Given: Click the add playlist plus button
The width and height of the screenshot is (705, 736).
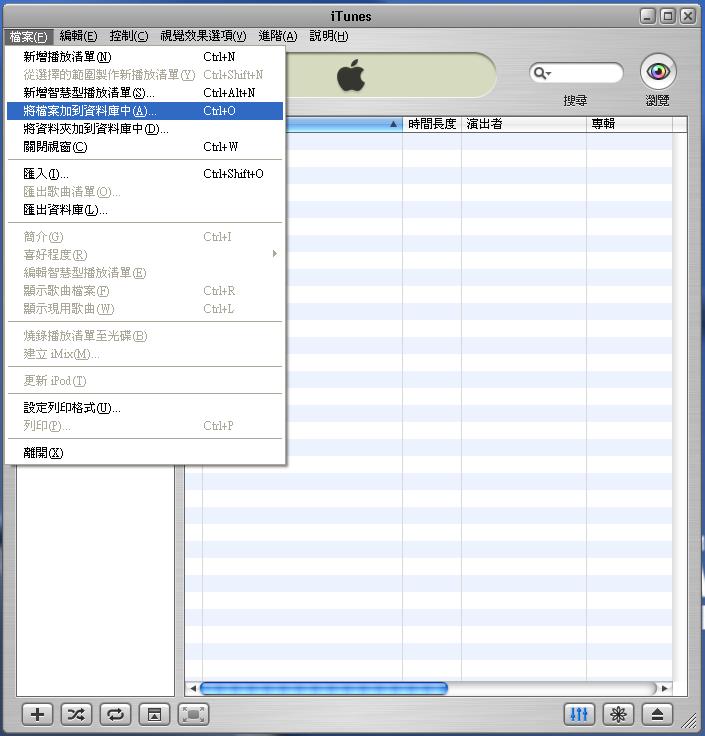Looking at the screenshot, I should [x=37, y=714].
